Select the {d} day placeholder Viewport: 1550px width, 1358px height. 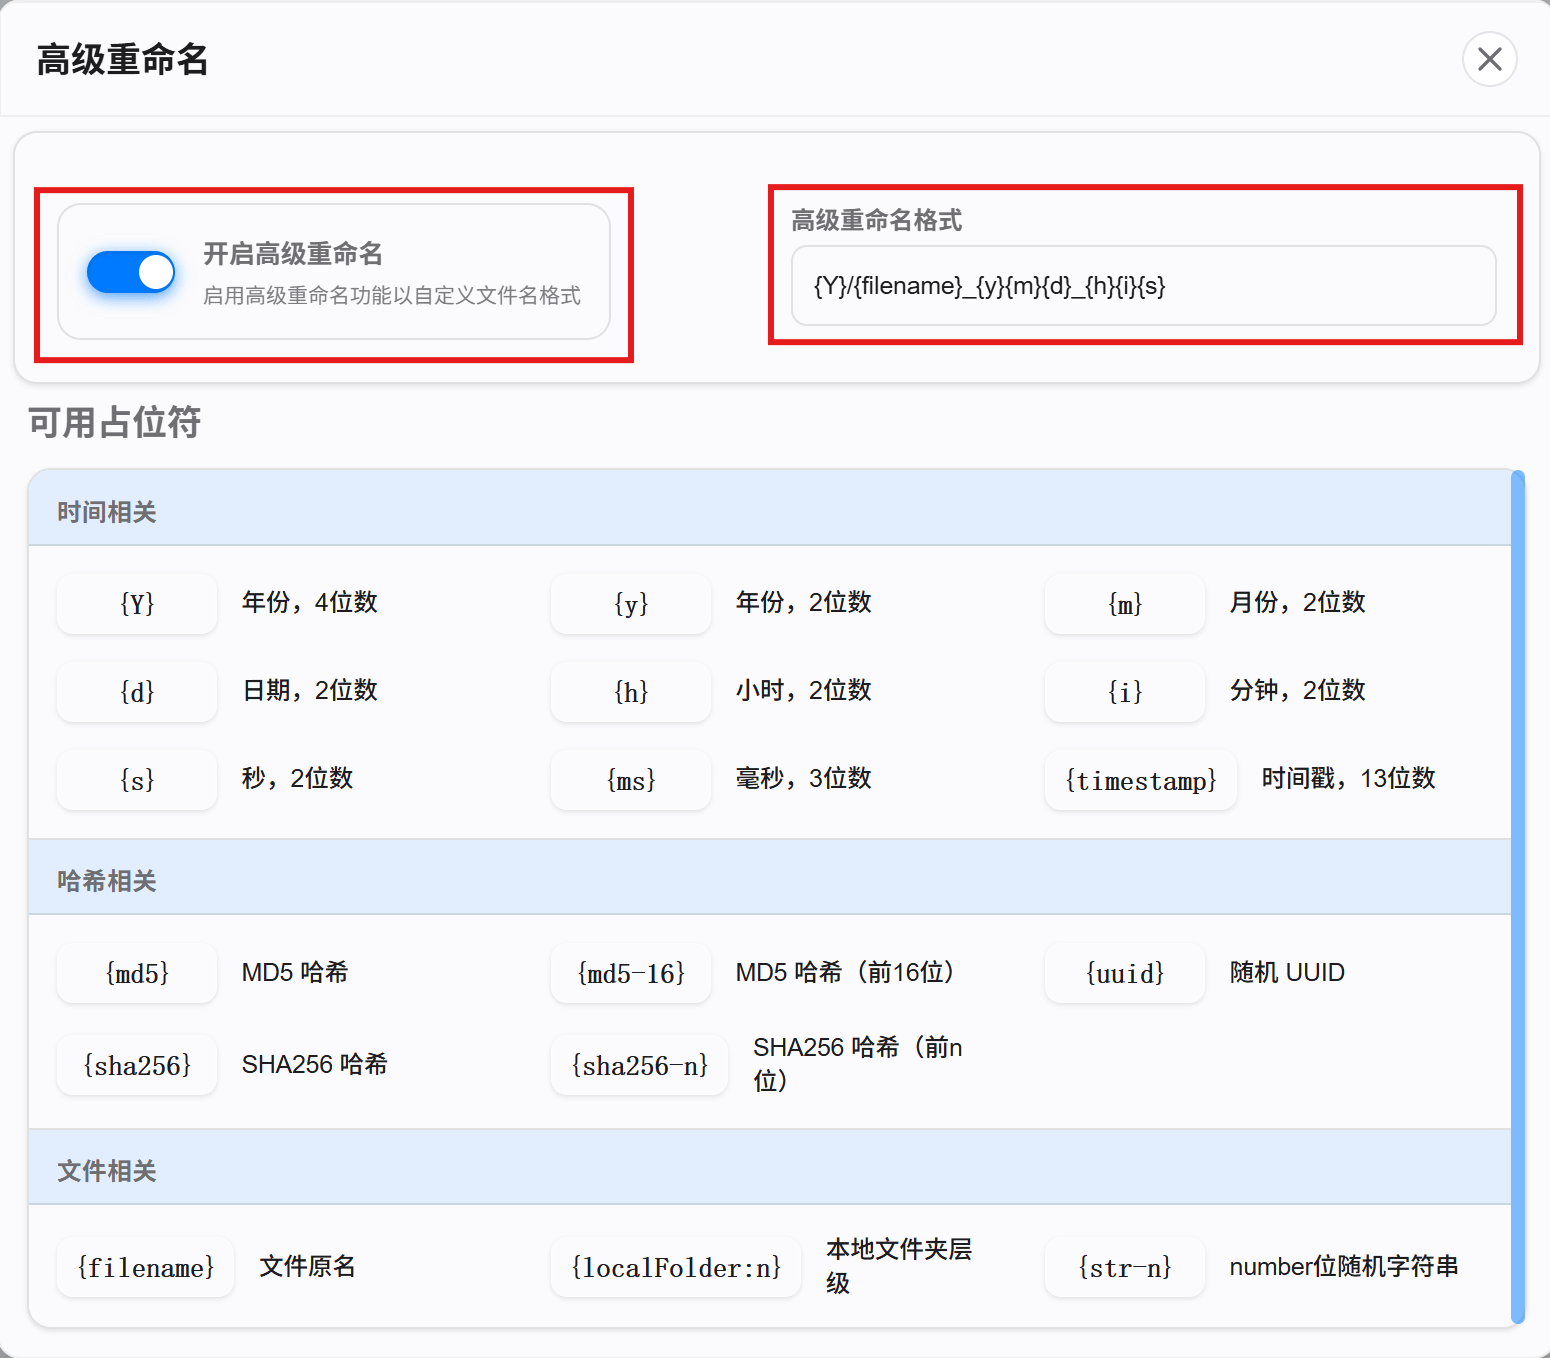click(x=136, y=691)
